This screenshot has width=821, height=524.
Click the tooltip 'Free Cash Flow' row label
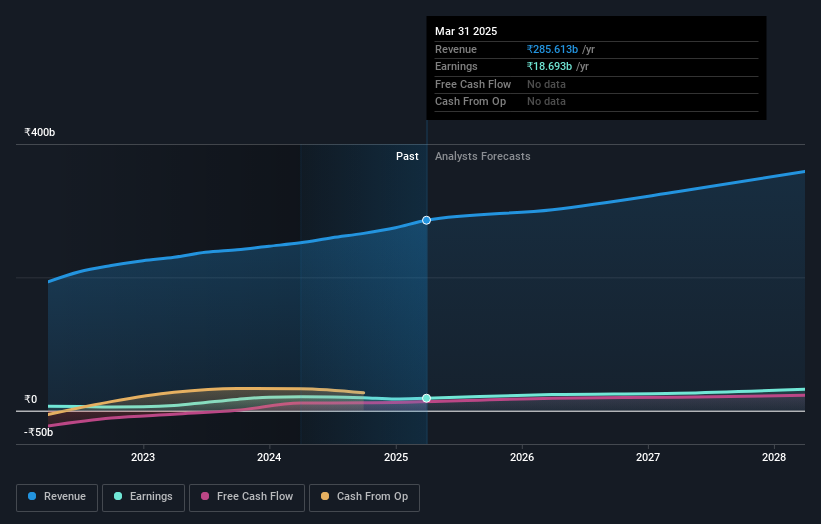click(x=473, y=84)
